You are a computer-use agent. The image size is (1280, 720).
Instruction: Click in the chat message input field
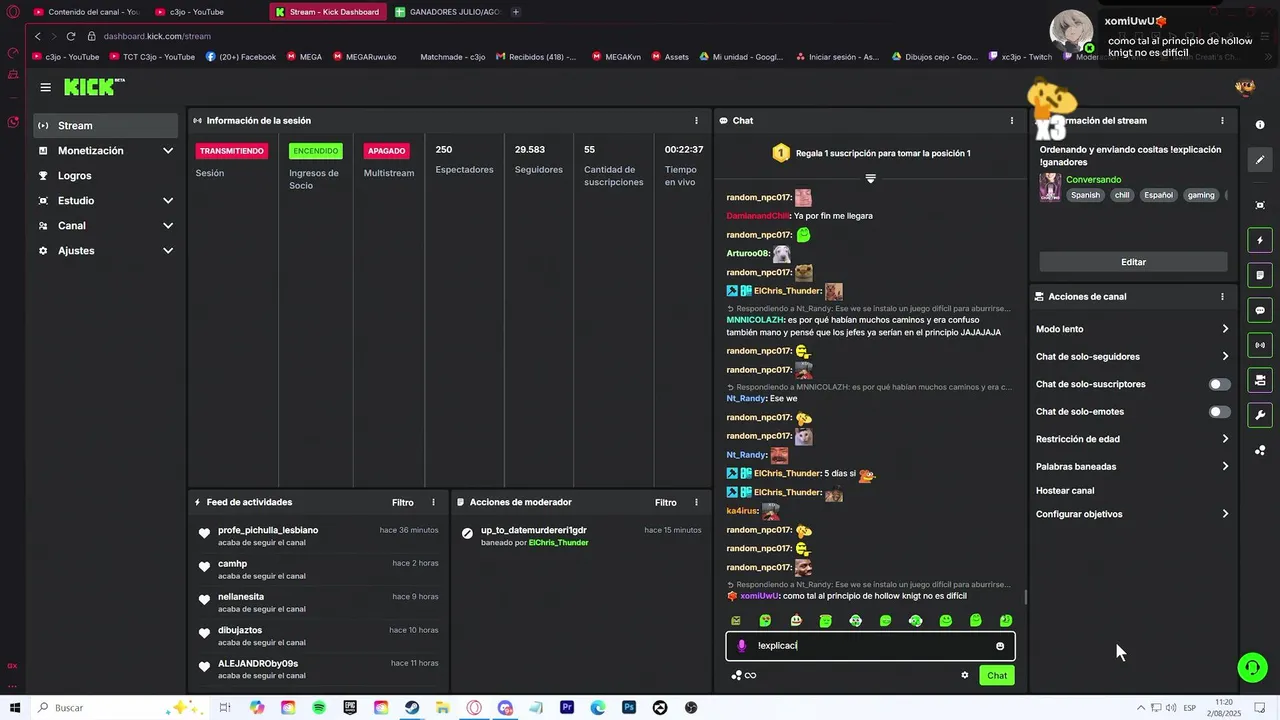pyautogui.click(x=870, y=646)
